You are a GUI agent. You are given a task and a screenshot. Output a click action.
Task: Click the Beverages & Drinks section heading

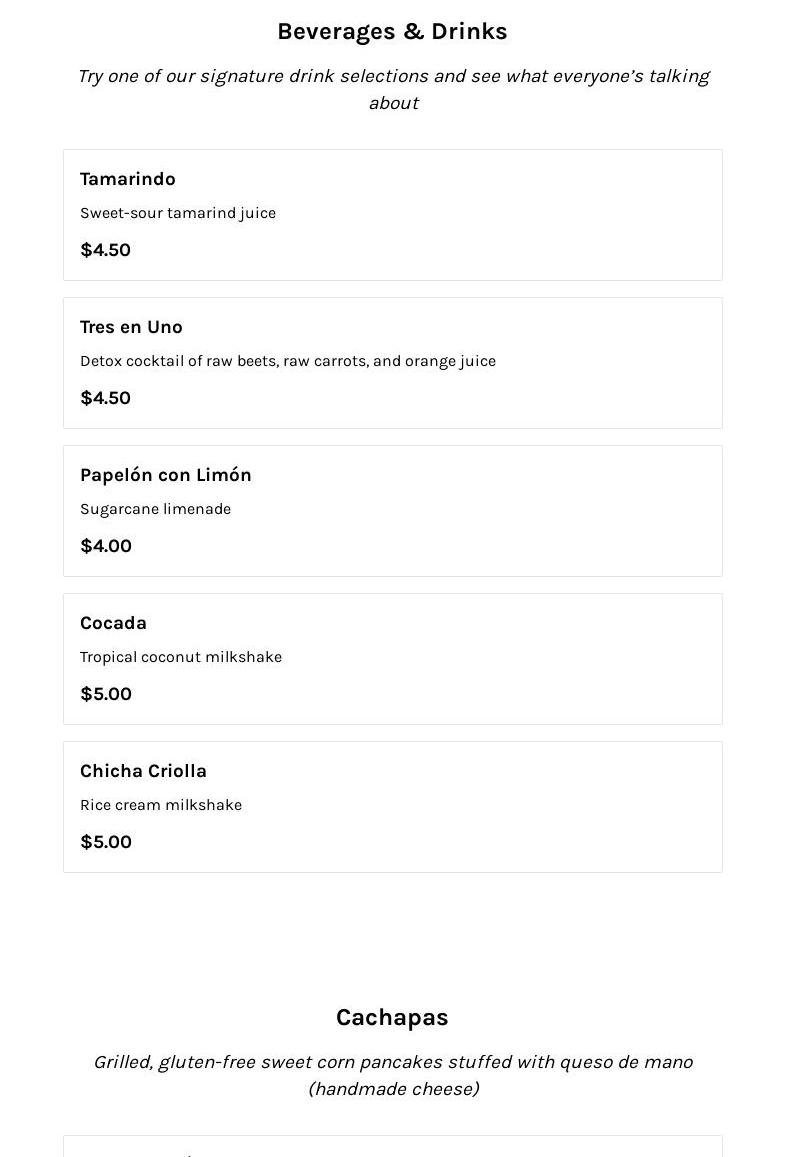coord(392,32)
